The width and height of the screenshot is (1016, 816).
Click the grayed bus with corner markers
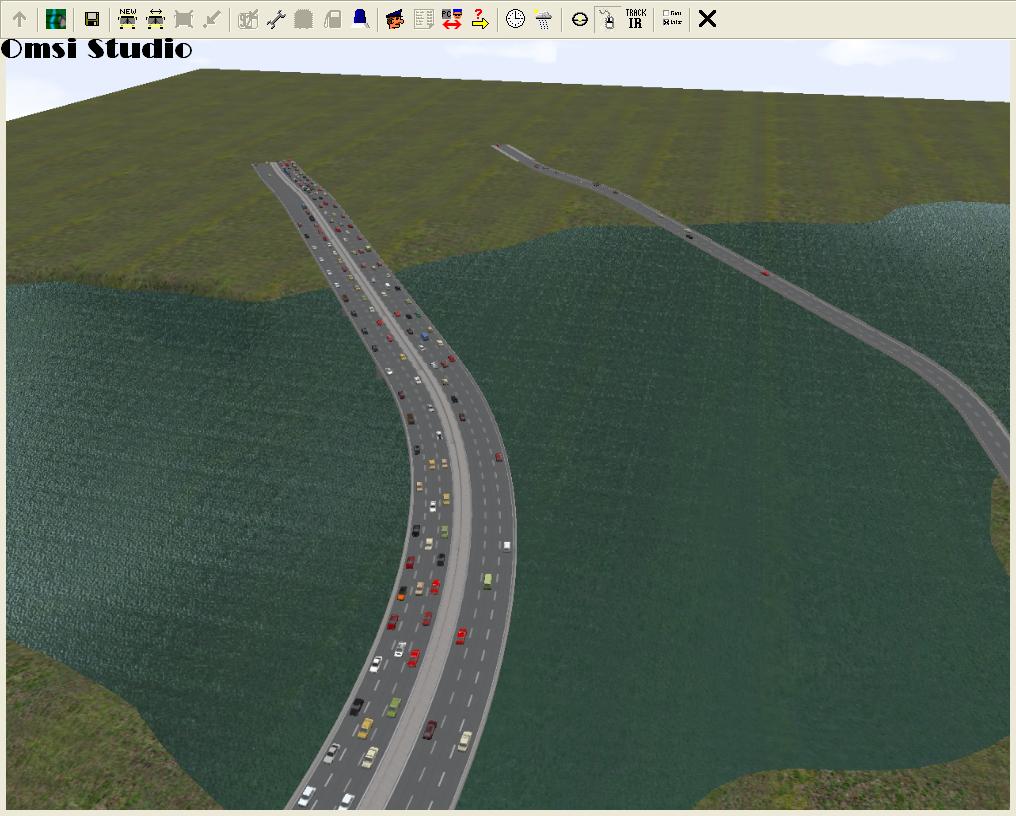(184, 19)
